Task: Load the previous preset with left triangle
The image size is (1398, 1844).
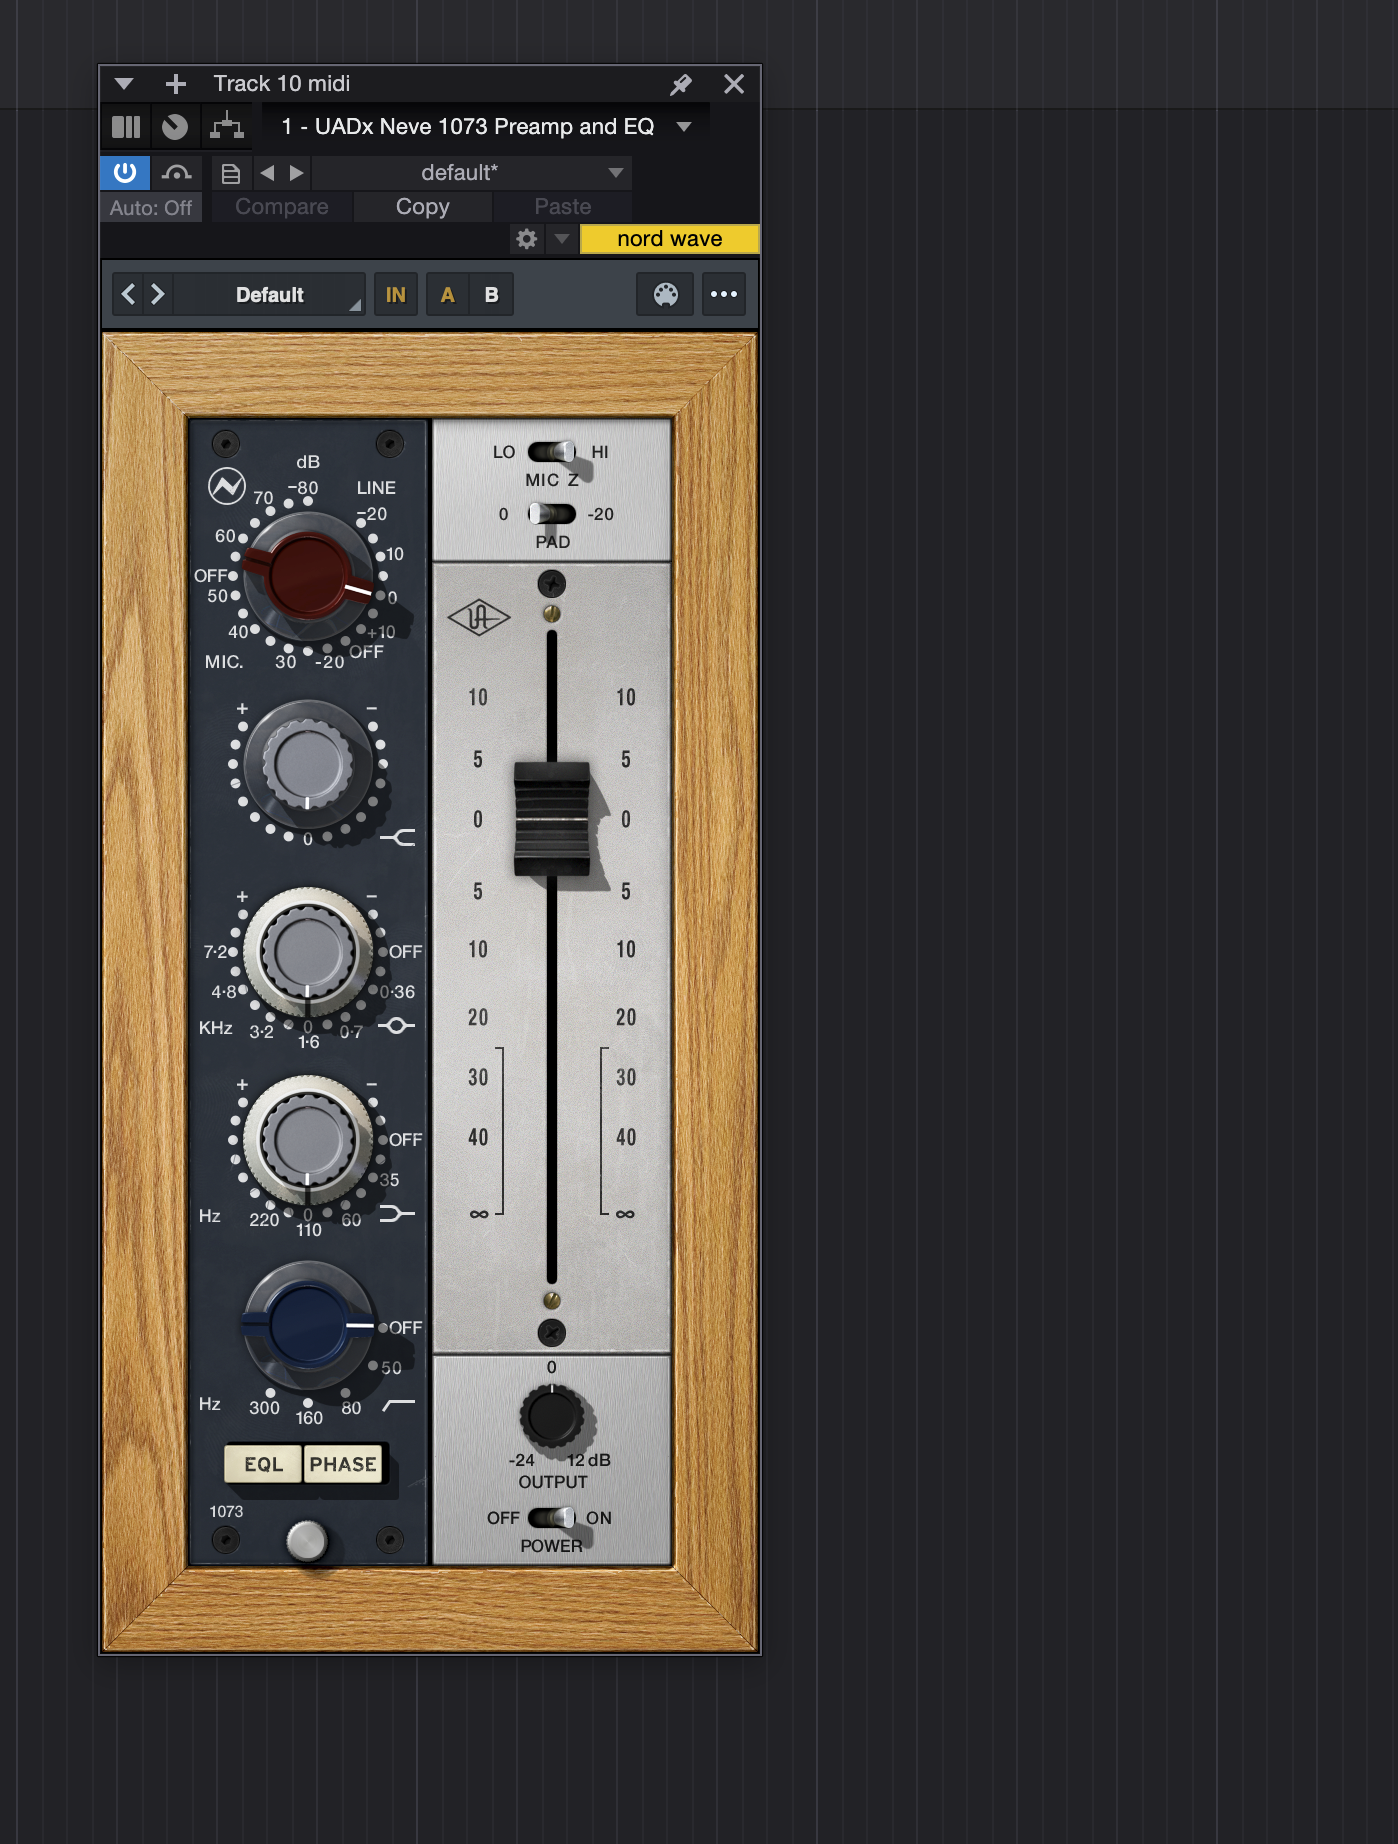Action: (267, 173)
